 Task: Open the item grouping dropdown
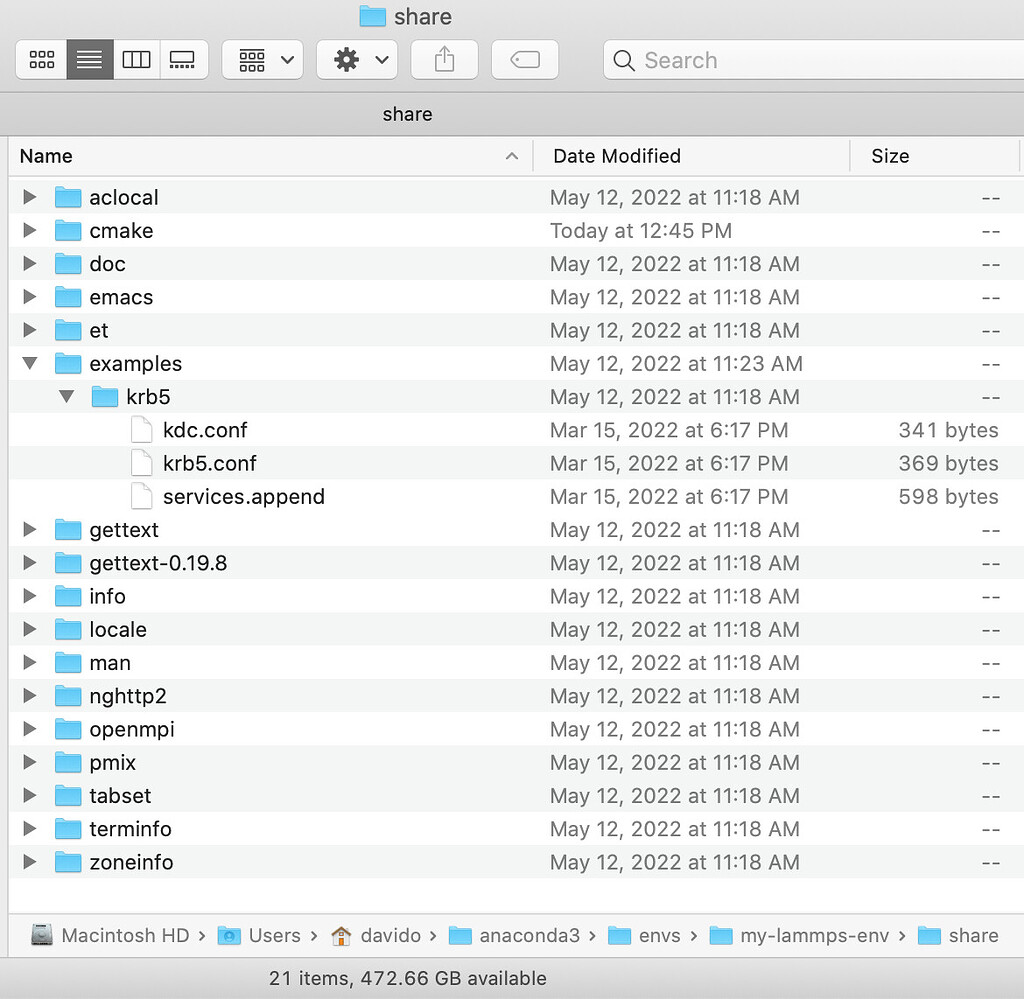click(x=262, y=59)
